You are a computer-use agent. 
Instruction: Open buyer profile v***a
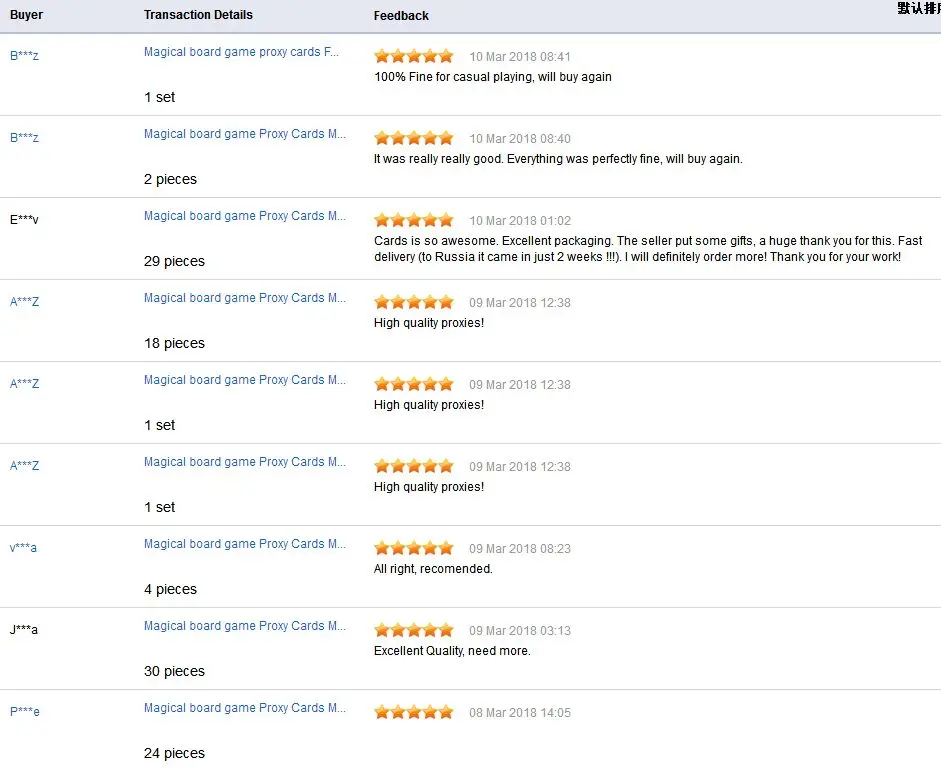pyautogui.click(x=23, y=548)
